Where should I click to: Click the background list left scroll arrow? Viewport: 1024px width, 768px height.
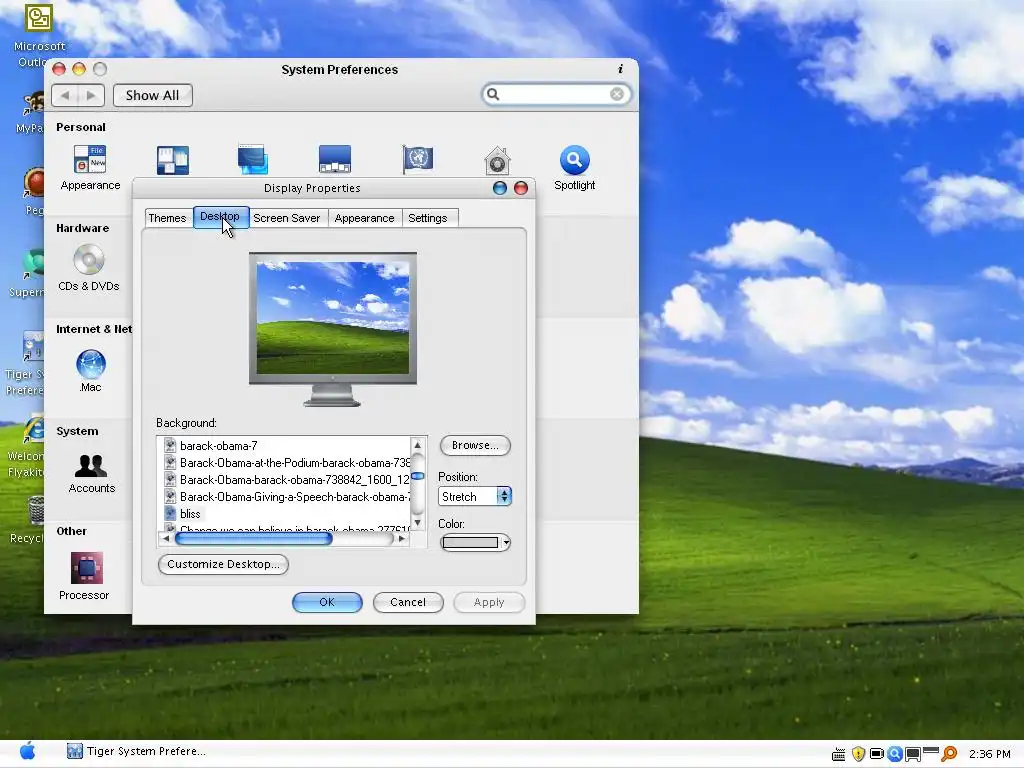[x=165, y=539]
